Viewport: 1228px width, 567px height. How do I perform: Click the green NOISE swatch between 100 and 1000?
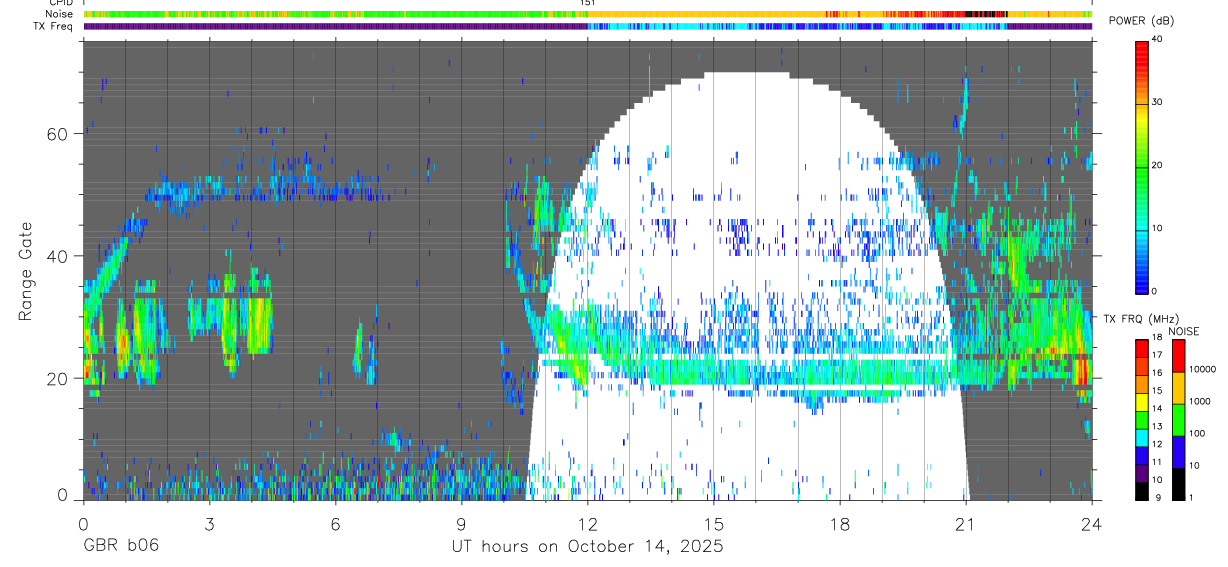[x=1179, y=420]
